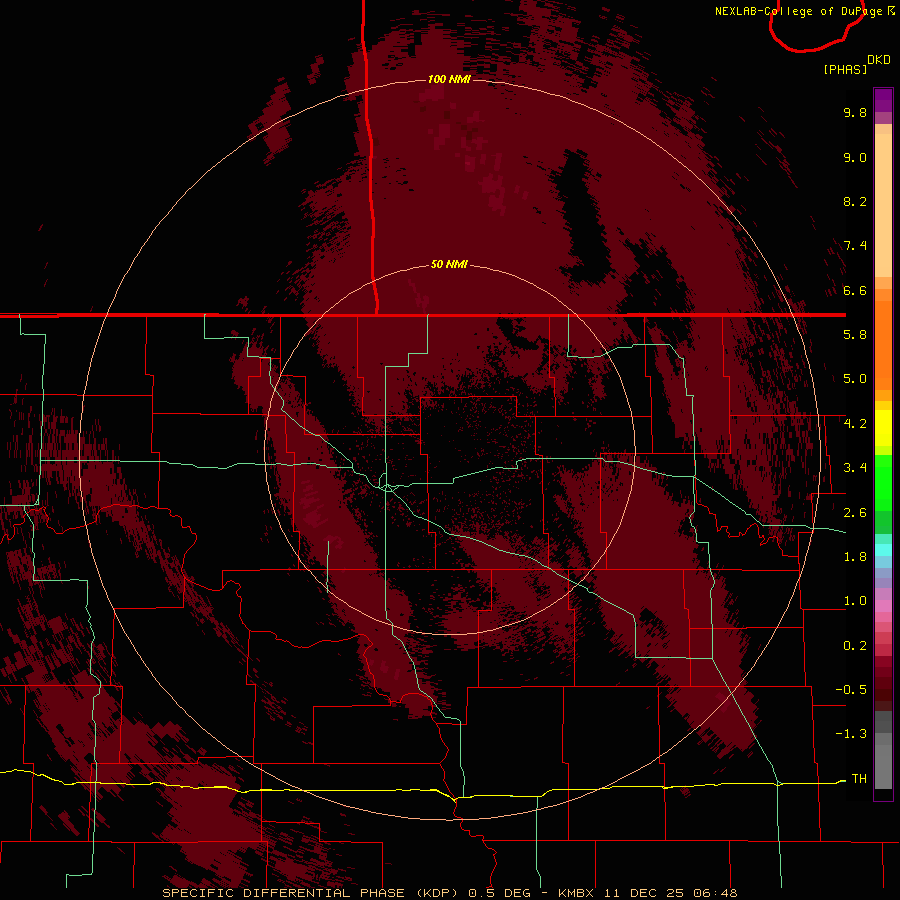Click the 1.0 scale value

point(855,601)
